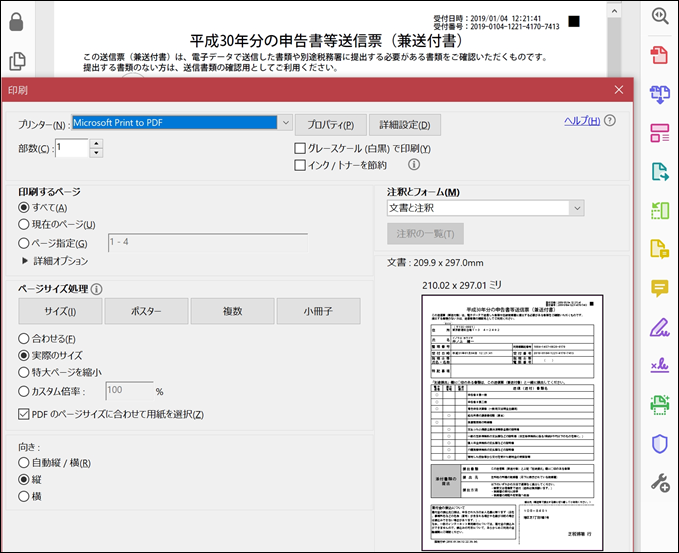Open the More Tools wrench icon
Image resolution: width=679 pixels, height=553 pixels.
(660, 482)
